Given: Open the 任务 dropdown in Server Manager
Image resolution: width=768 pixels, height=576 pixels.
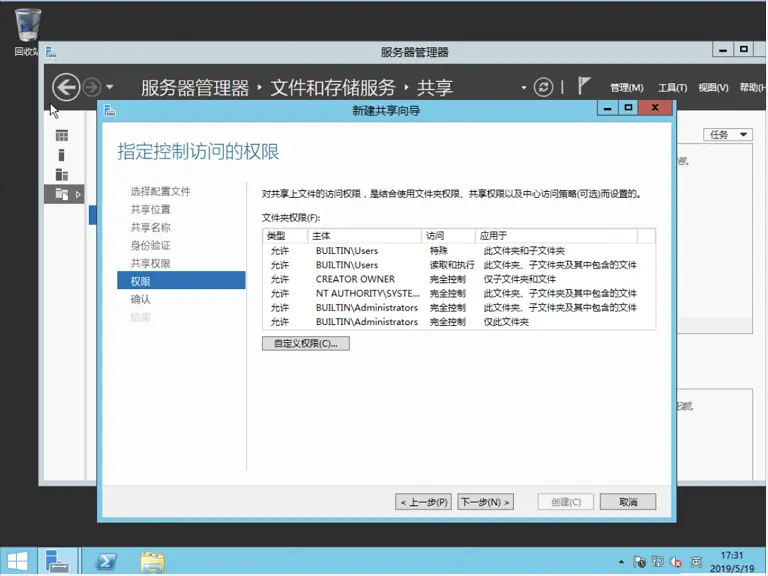Looking at the screenshot, I should point(727,135).
